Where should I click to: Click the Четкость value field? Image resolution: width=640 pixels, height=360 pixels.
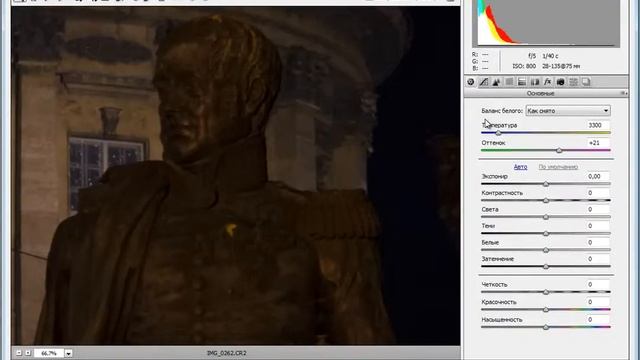click(598, 284)
